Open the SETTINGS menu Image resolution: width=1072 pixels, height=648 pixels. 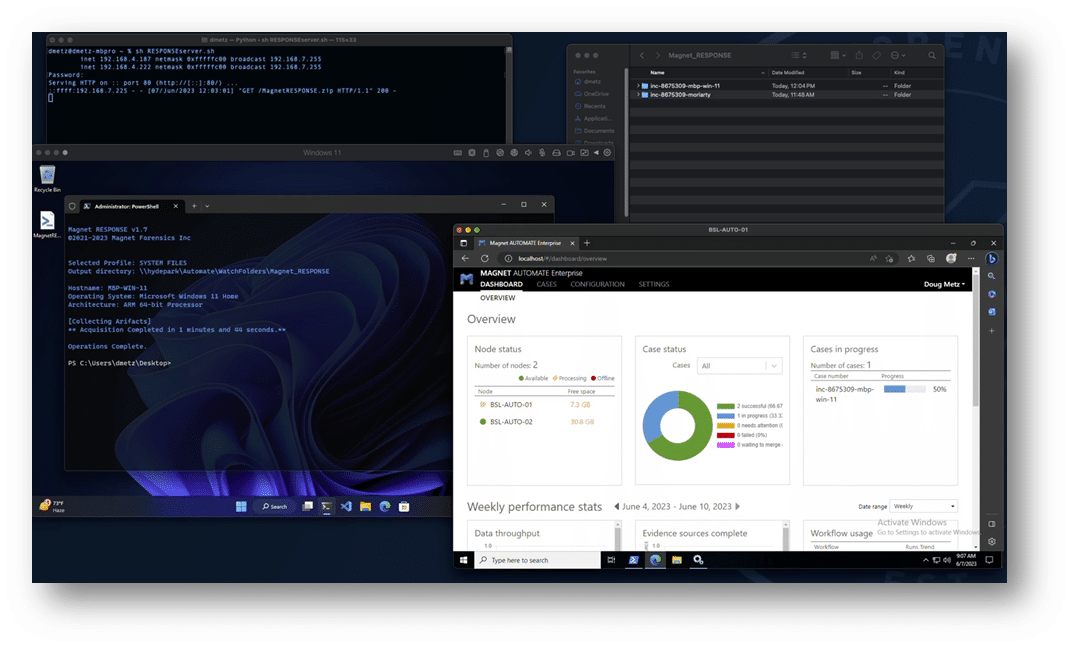(x=654, y=284)
